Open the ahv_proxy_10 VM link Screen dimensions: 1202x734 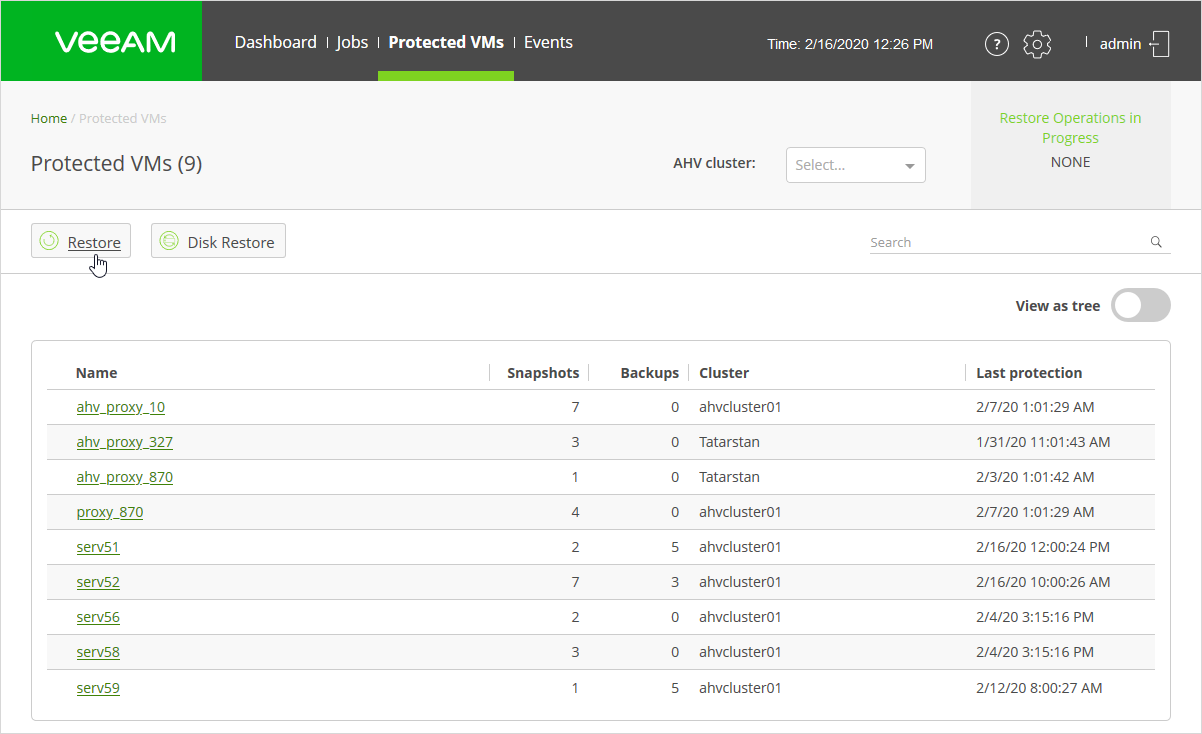pyautogui.click(x=121, y=407)
